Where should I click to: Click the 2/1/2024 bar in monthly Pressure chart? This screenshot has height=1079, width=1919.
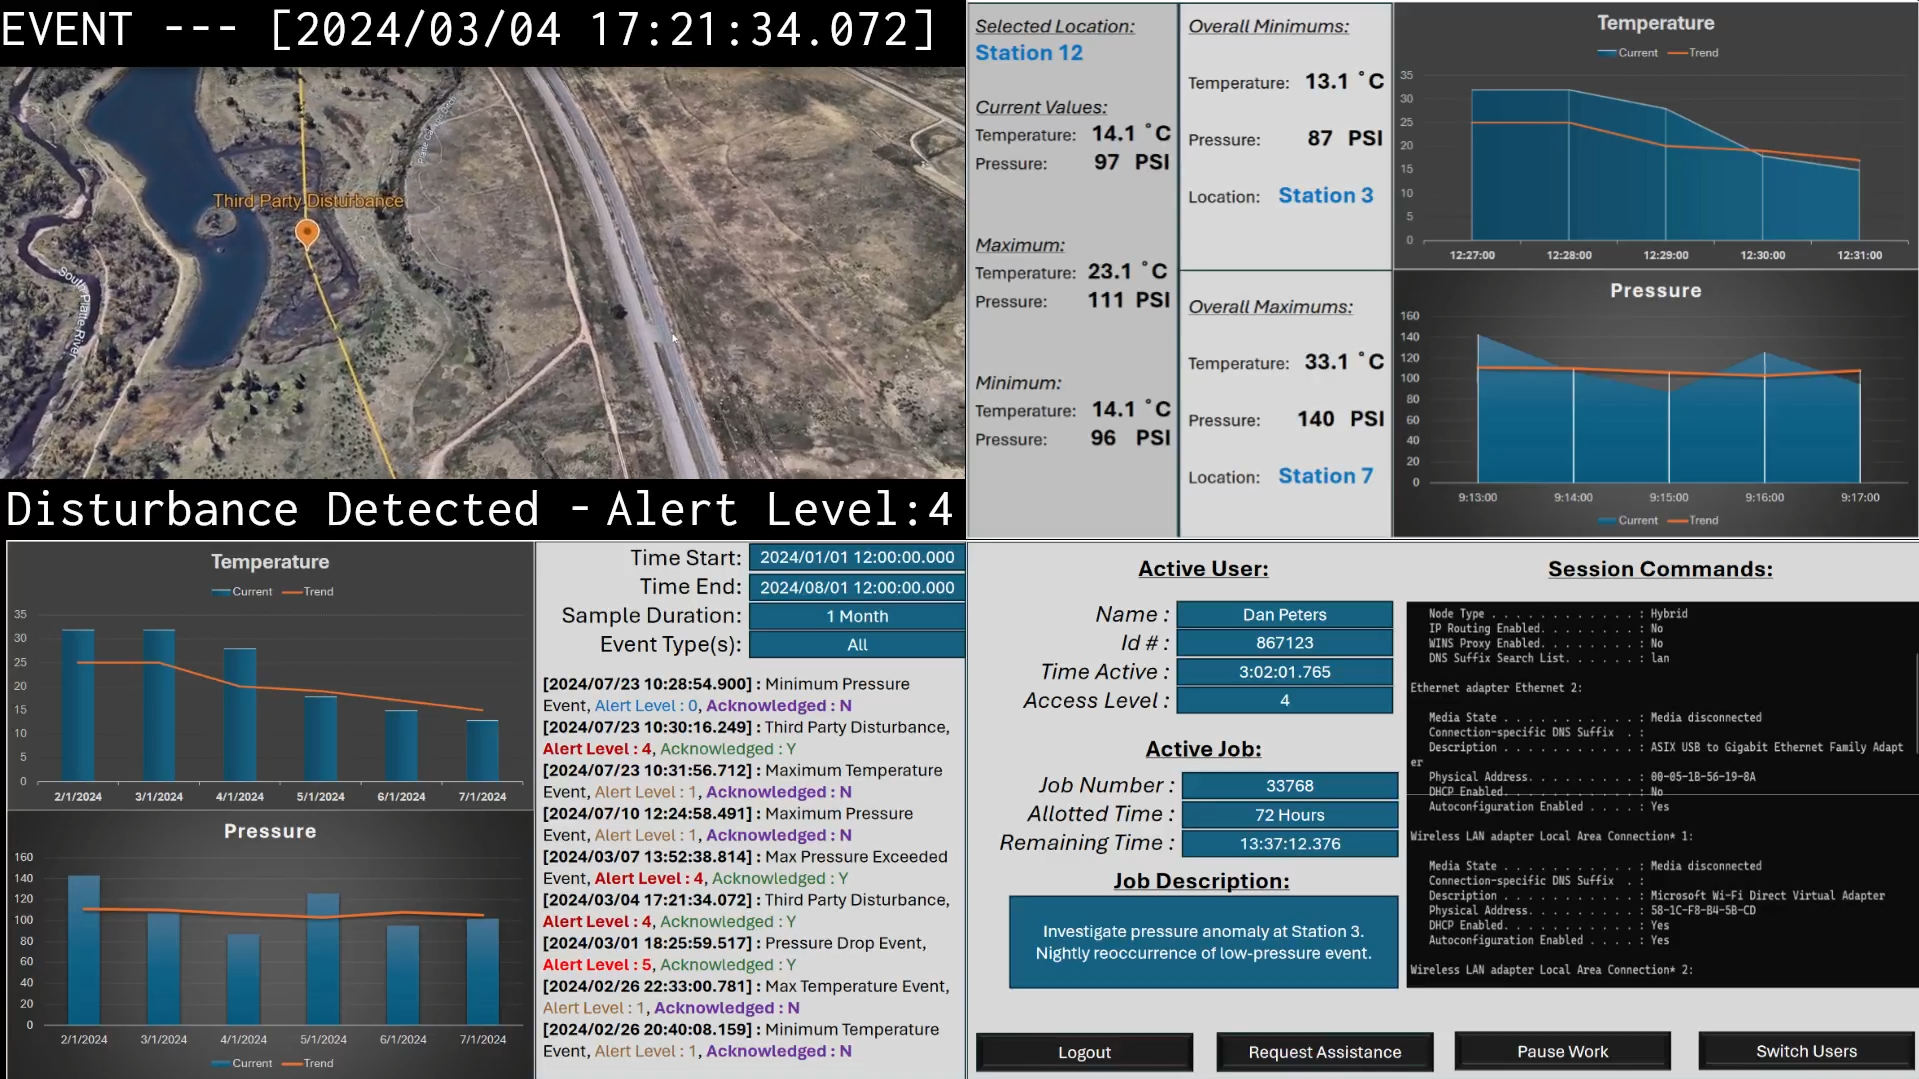(84, 950)
